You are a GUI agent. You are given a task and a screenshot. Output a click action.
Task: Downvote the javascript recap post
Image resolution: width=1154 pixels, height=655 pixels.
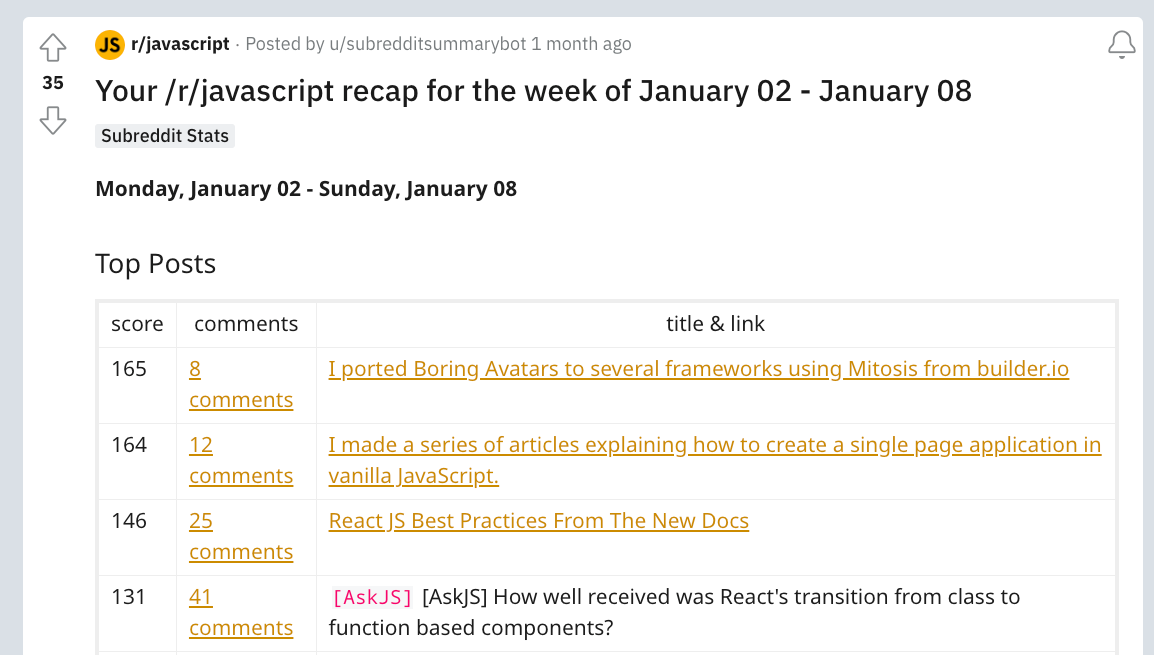point(53,121)
